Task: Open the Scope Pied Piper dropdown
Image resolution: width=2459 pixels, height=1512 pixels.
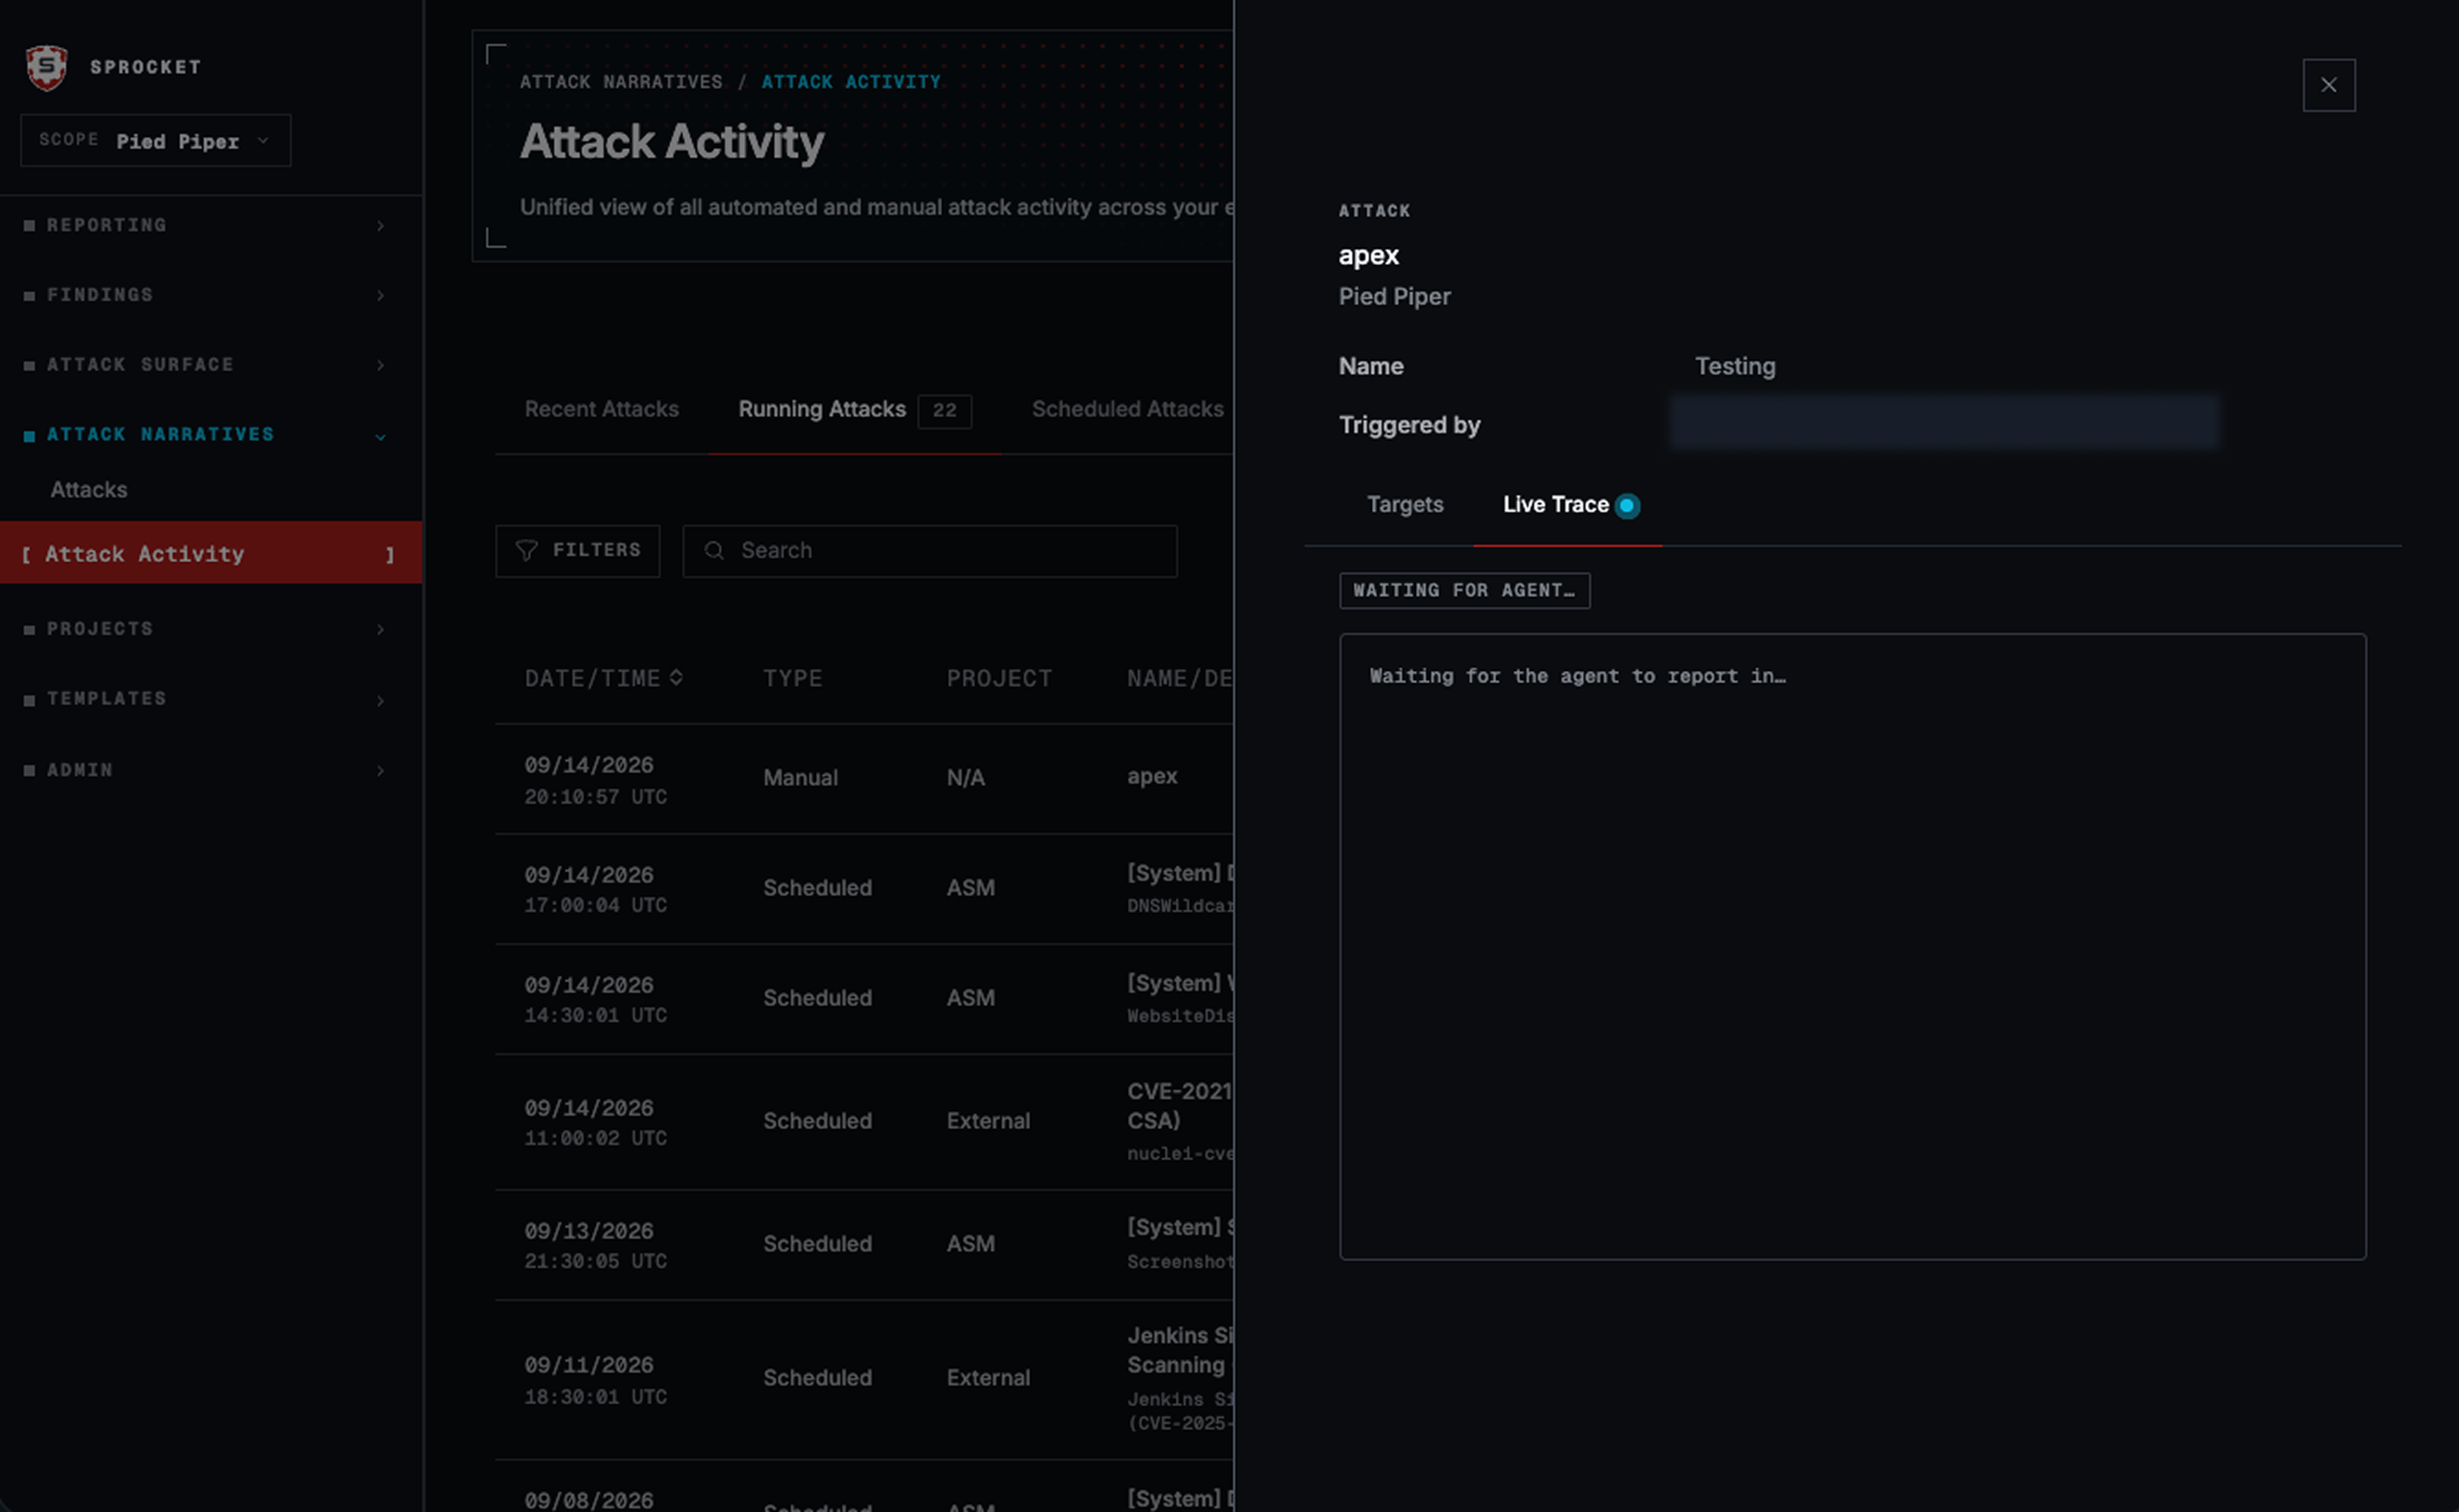Action: 156,141
